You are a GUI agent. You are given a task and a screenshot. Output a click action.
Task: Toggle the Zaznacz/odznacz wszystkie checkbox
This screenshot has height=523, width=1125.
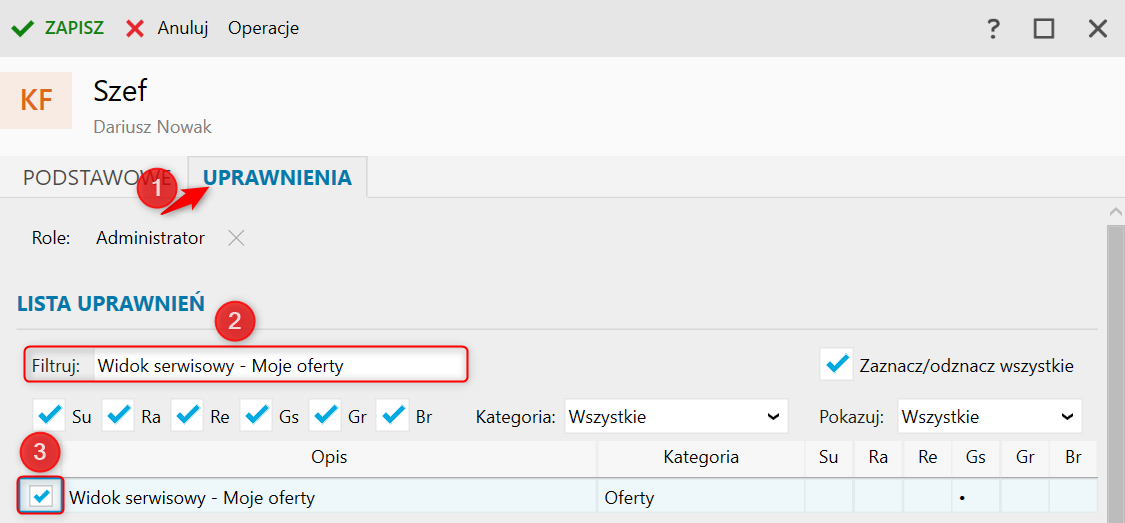(835, 365)
